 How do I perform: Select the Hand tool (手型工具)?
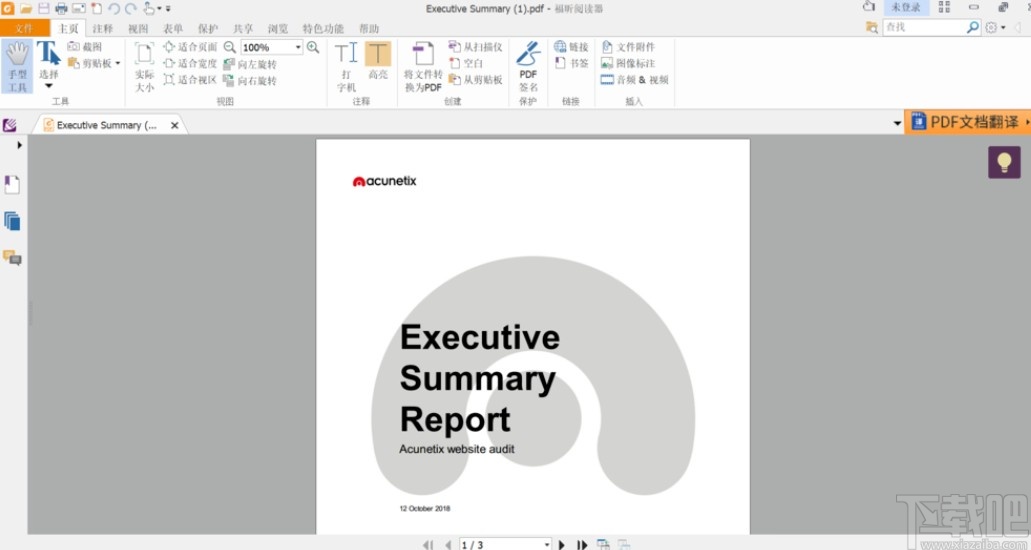[17, 67]
